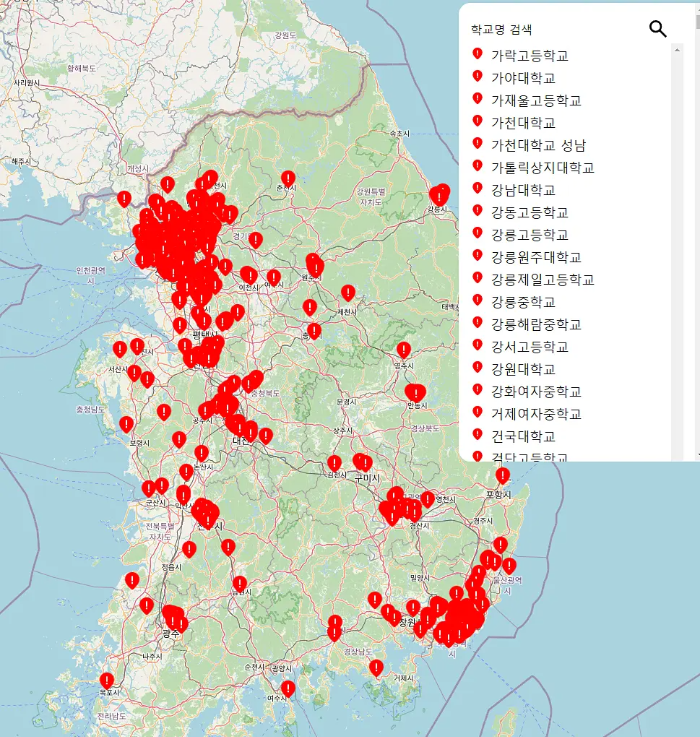Viewport: 700px width, 737px height.
Task: Click the marker icon beside 가천대학교 성남
Action: pyautogui.click(x=477, y=143)
